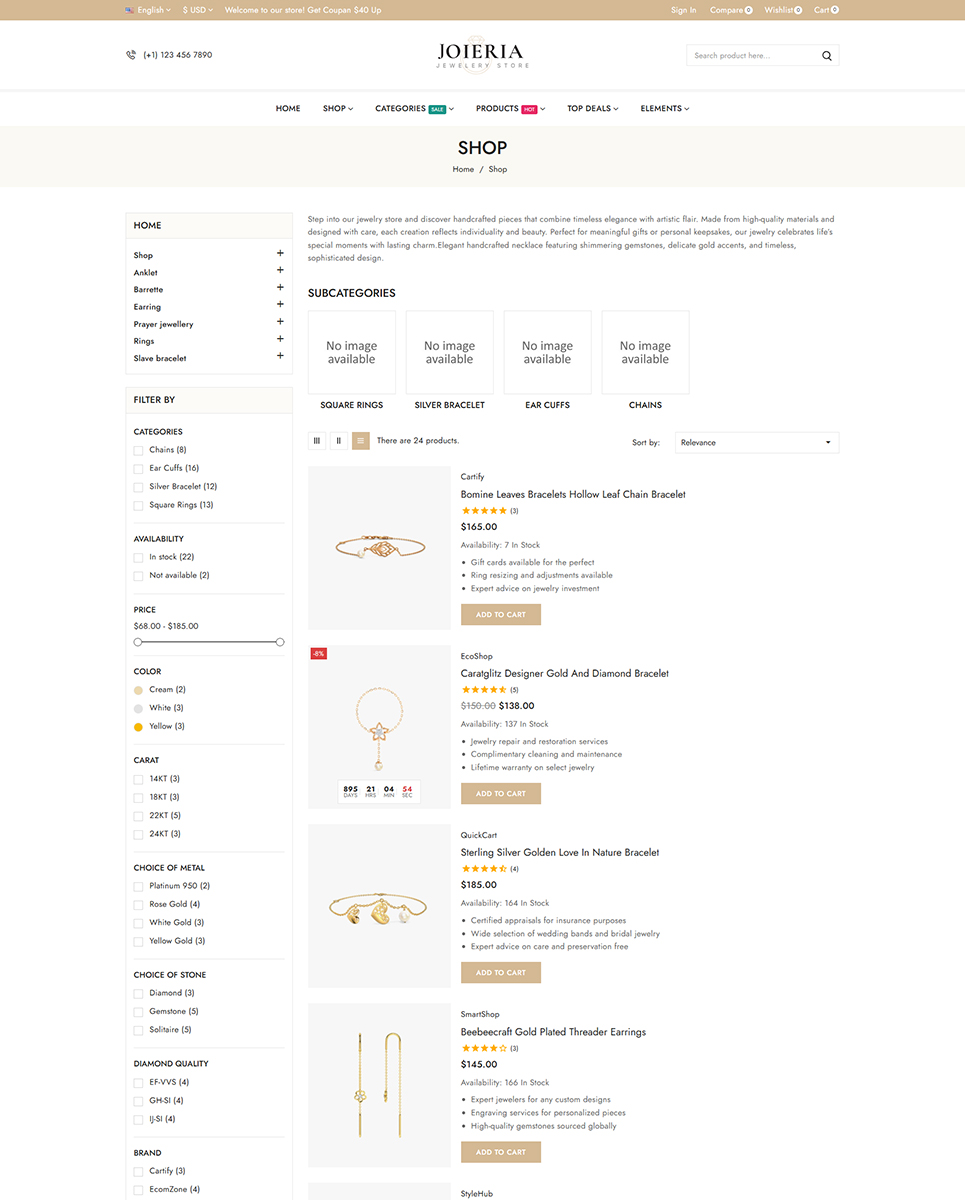Expand the Rings category plus icon
The image size is (965, 1200).
coord(280,339)
